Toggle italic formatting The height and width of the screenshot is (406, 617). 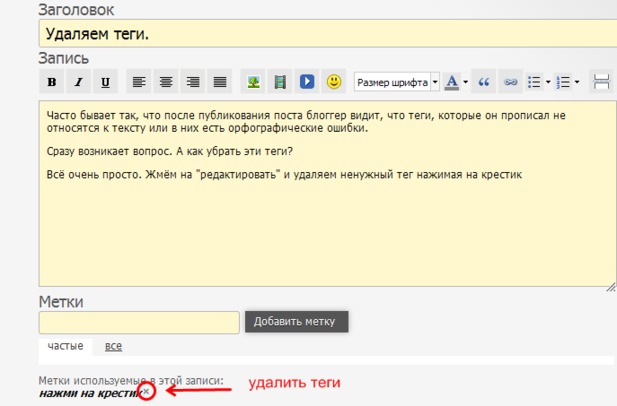click(78, 82)
